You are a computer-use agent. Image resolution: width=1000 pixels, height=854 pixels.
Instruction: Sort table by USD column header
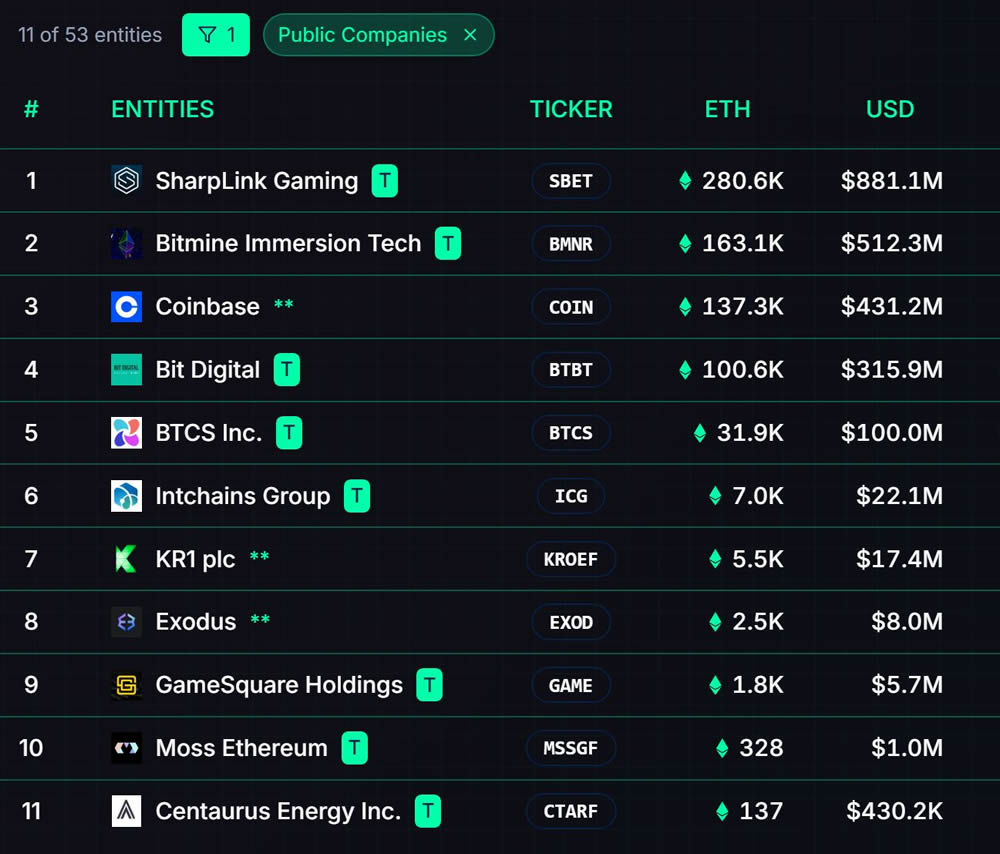pyautogui.click(x=889, y=109)
